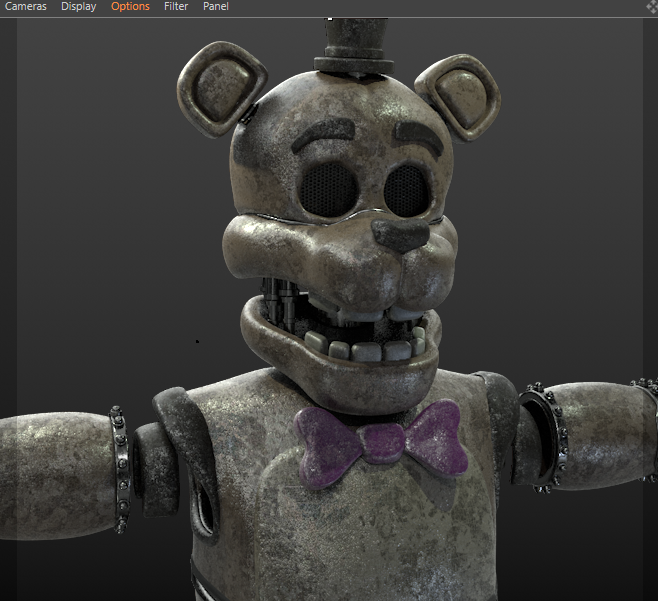This screenshot has height=601, width=658.
Task: Open the Filter menu
Action: pos(176,6)
